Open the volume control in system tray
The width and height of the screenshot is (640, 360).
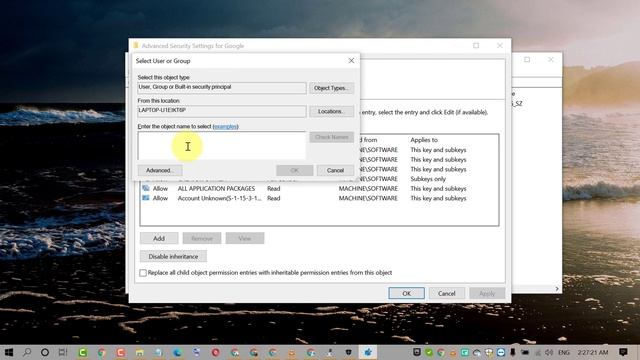[549, 352]
